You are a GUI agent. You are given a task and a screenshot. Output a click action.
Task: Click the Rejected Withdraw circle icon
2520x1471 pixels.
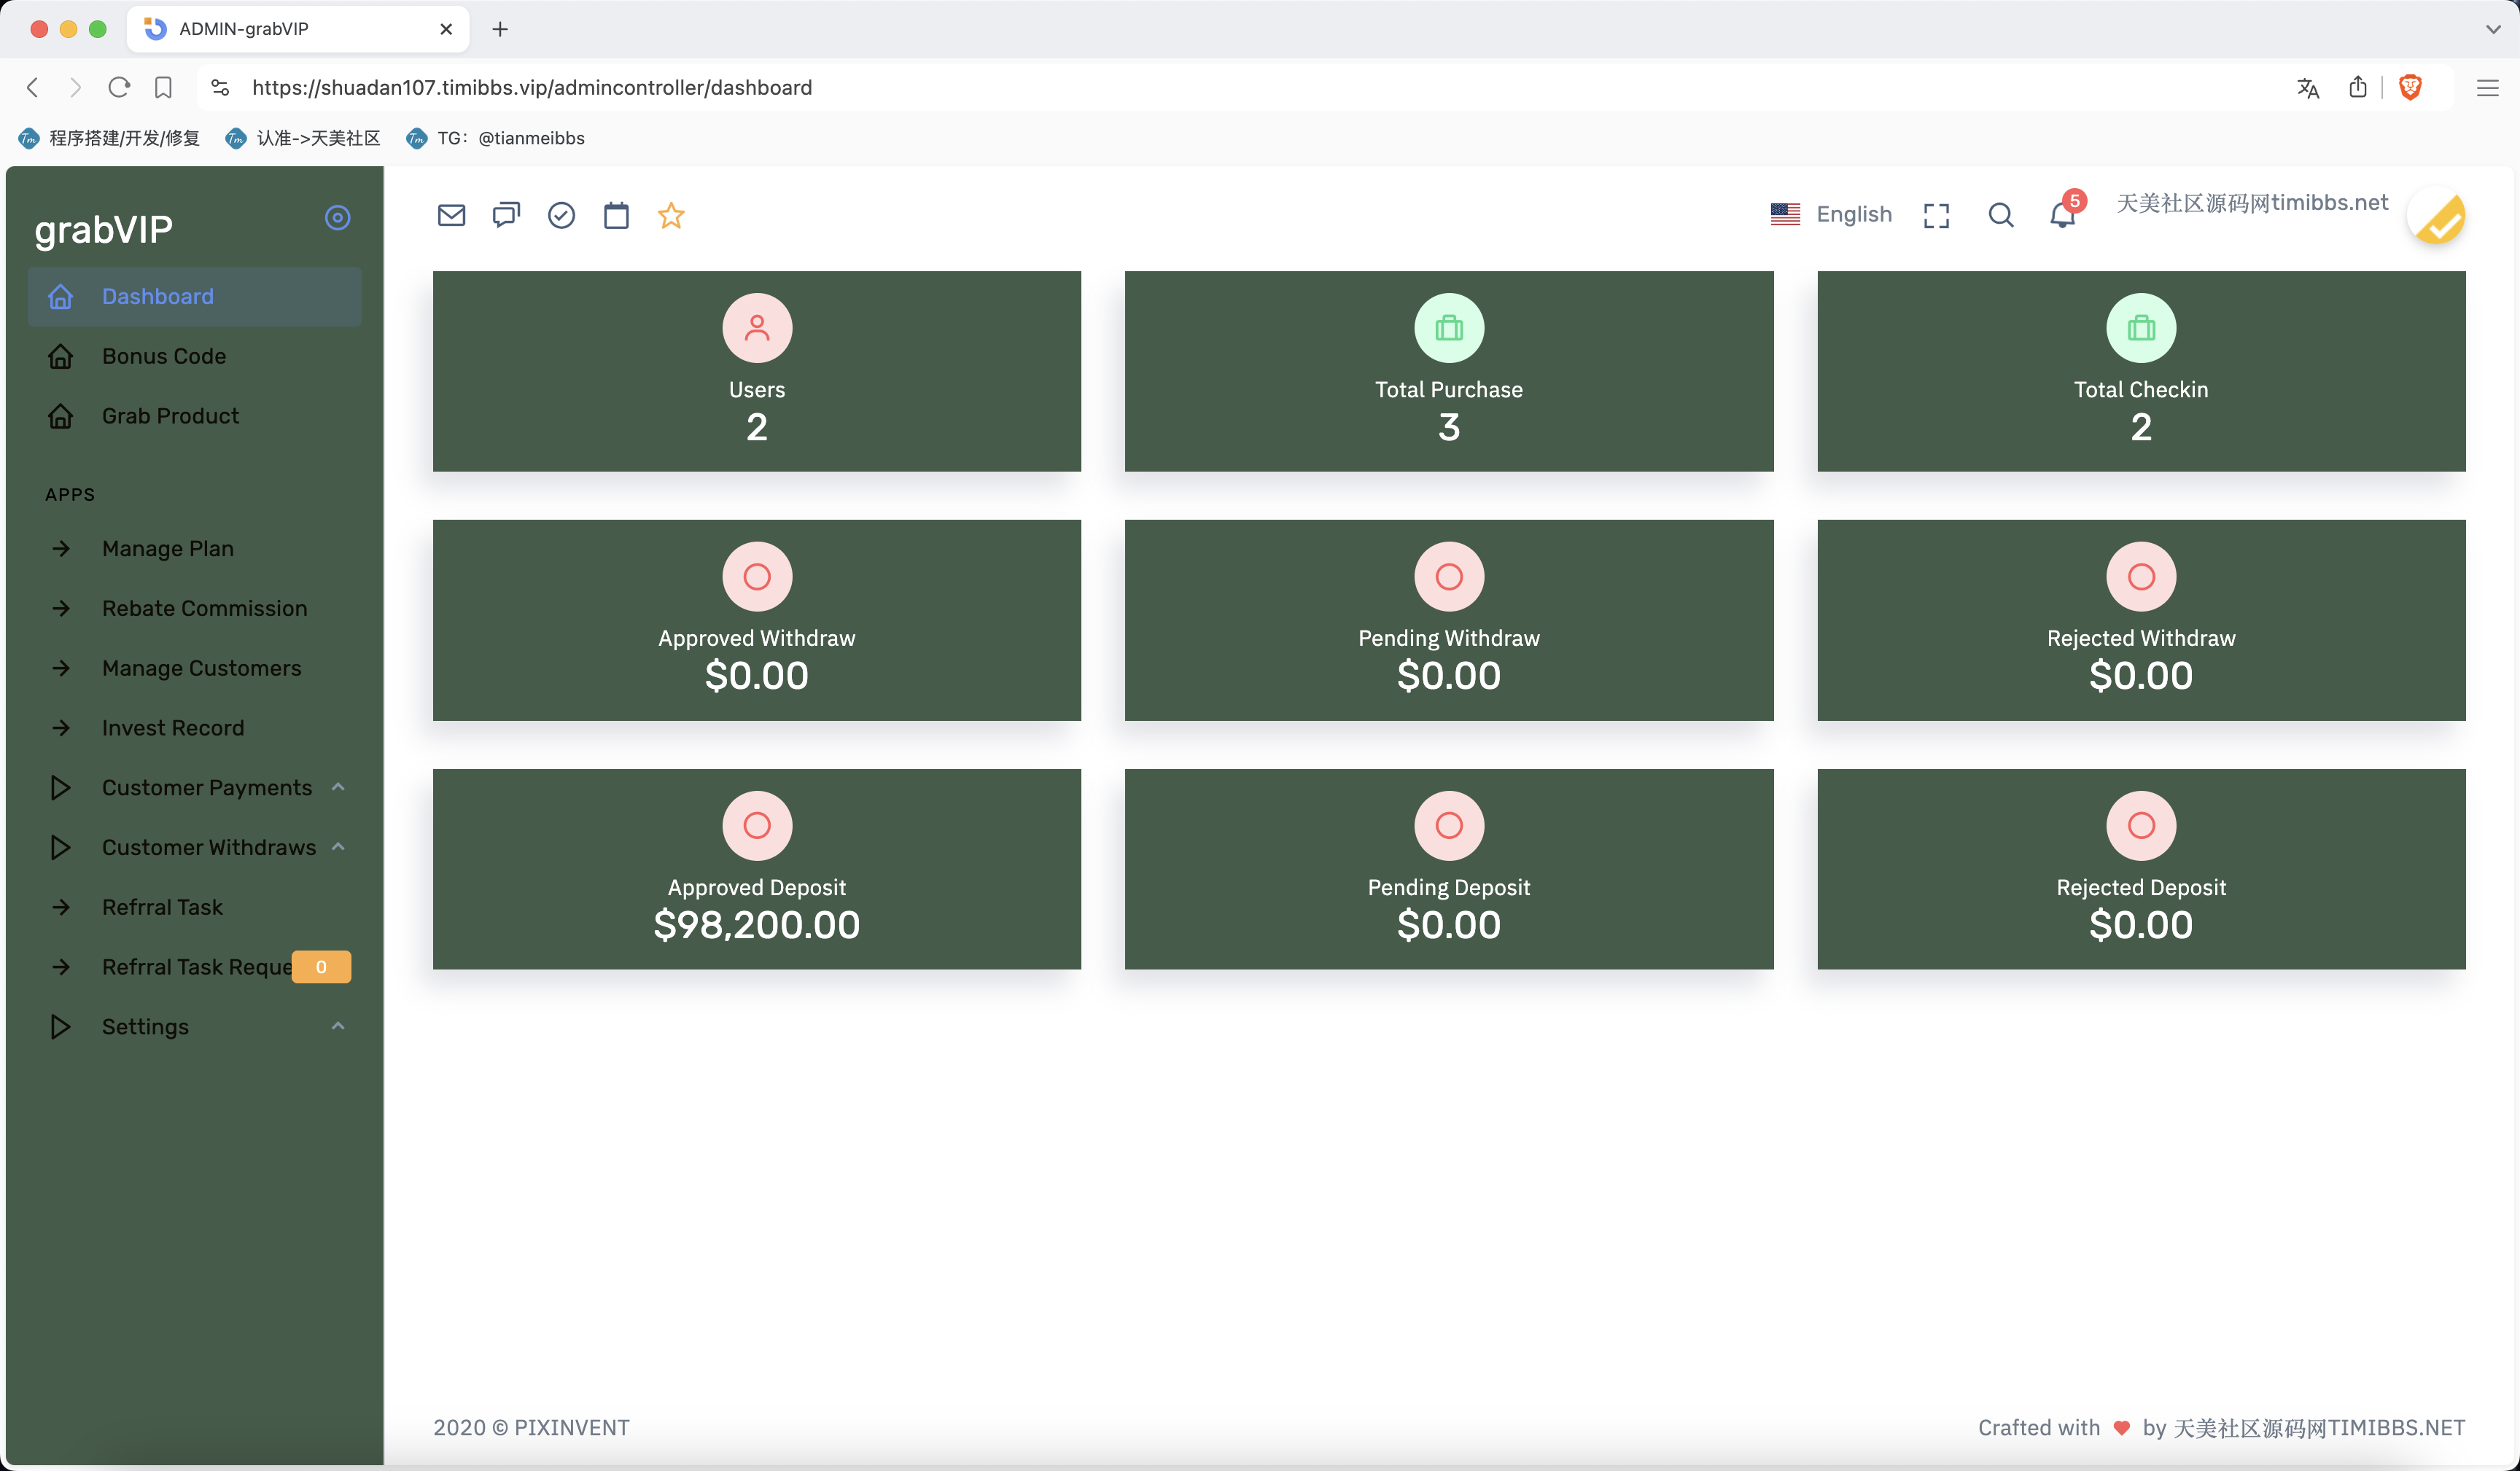pos(2141,577)
